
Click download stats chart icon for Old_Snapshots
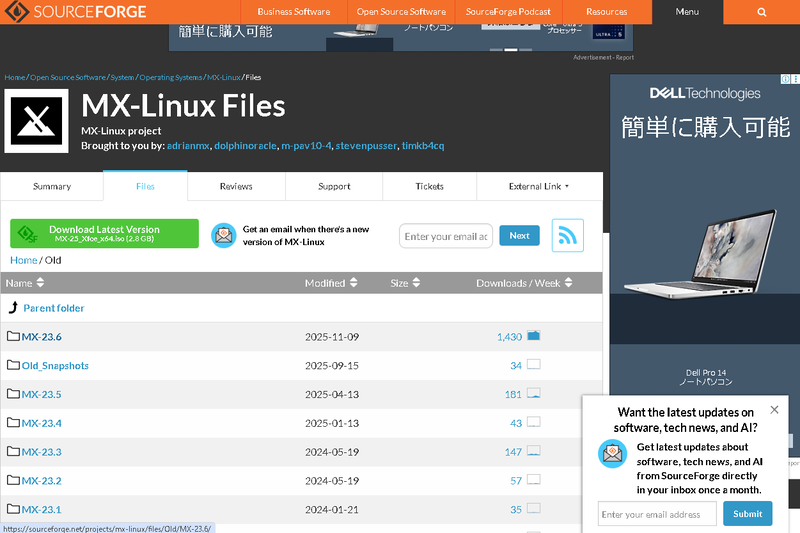(x=534, y=364)
